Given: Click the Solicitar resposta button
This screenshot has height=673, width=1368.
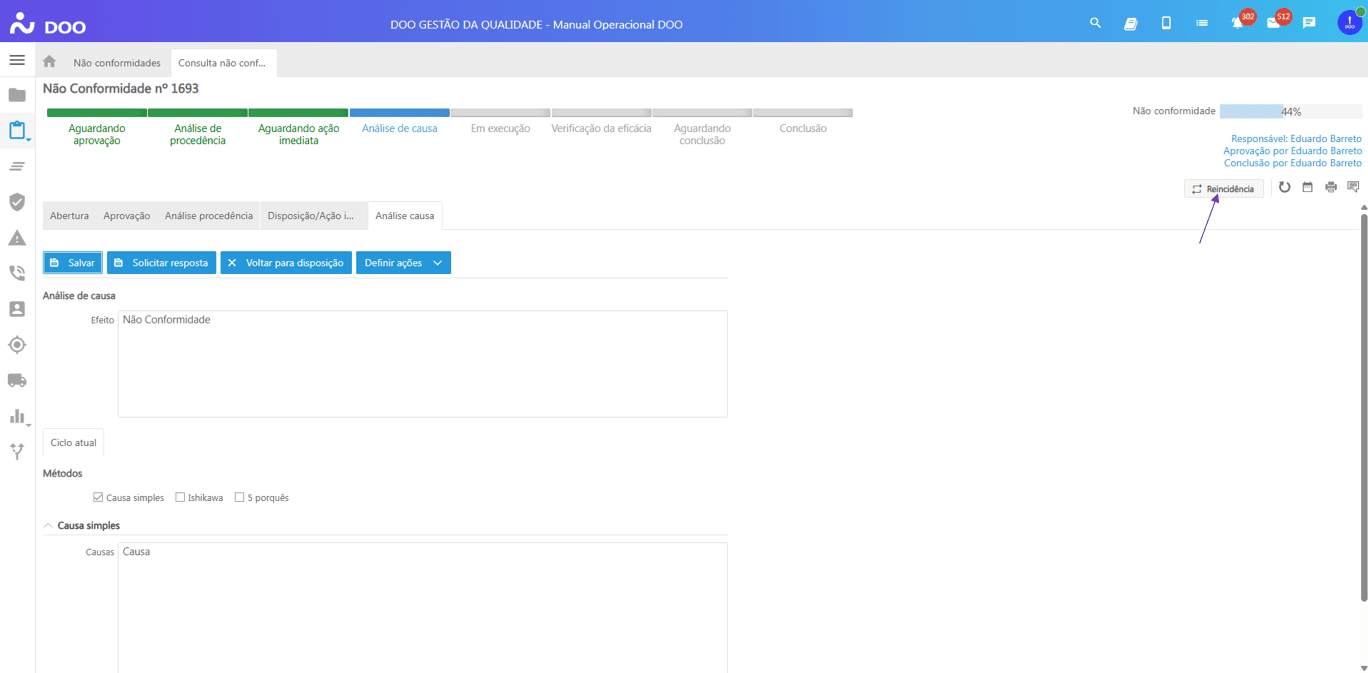Looking at the screenshot, I should coord(161,263).
